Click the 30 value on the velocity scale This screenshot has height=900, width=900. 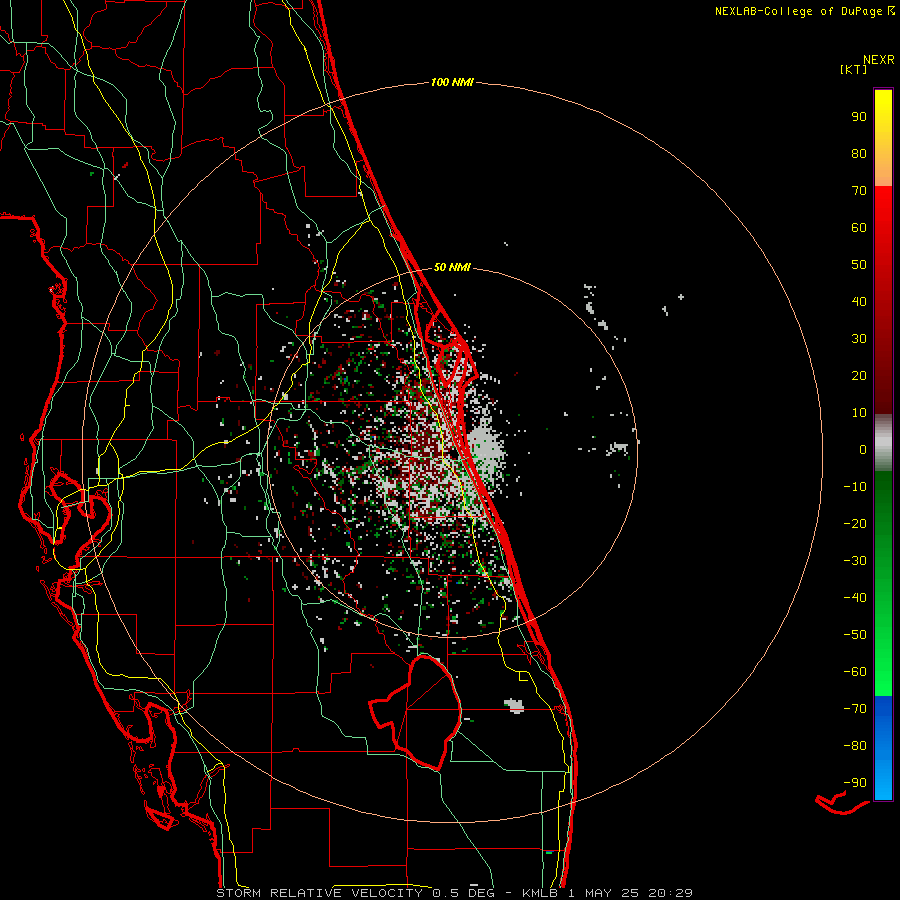pyautogui.click(x=859, y=339)
